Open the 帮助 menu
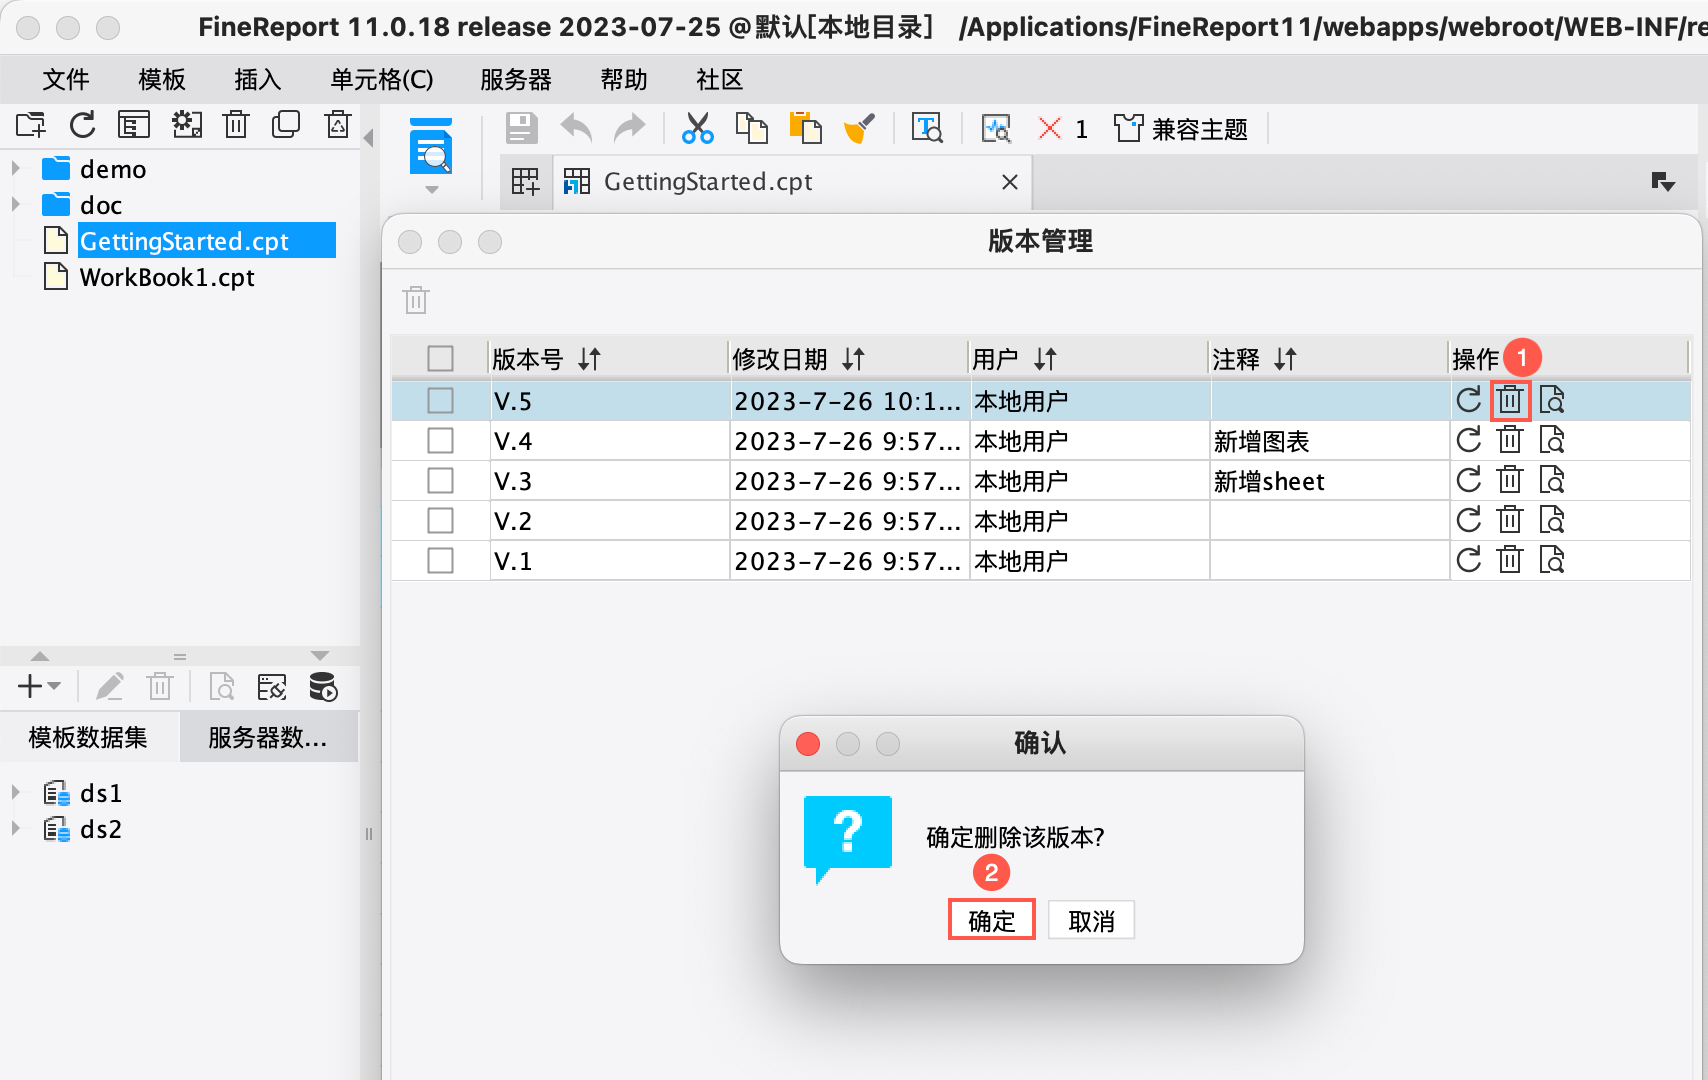Image resolution: width=1708 pixels, height=1080 pixels. 624,79
